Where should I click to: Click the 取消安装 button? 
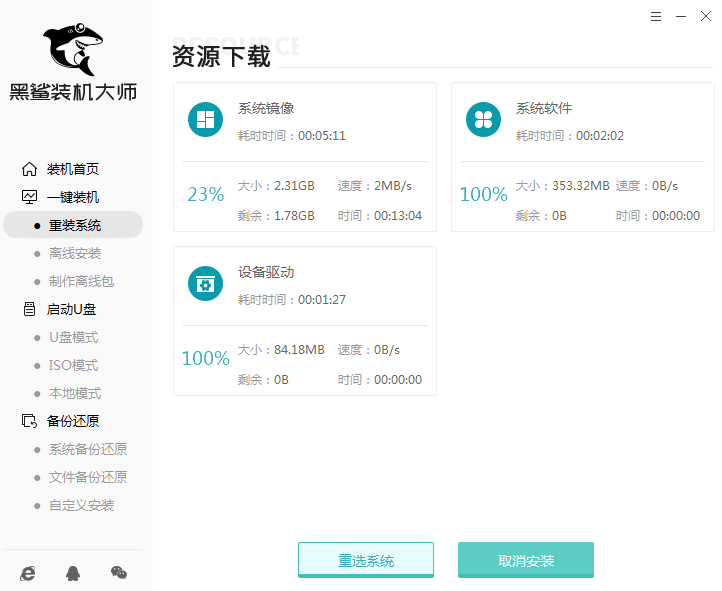coord(526,560)
